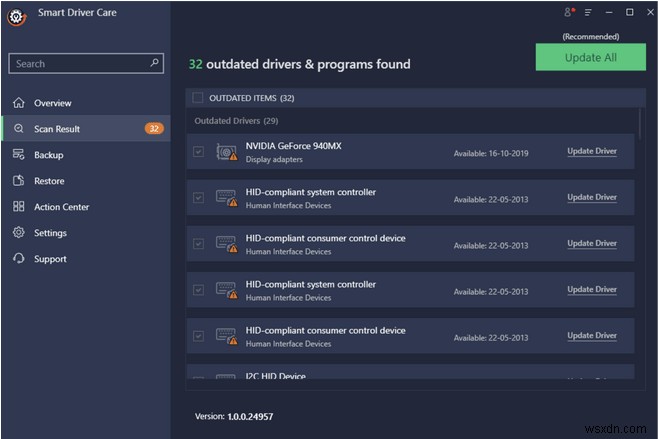Screen dimensions: 658x439
Task: Uncheck the NVIDIA GeForce 940MX checkbox
Action: click(x=198, y=152)
